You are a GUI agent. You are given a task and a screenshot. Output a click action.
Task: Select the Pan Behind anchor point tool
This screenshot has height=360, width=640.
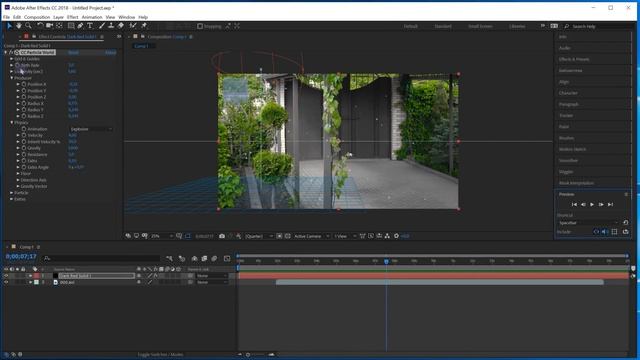pos(60,26)
